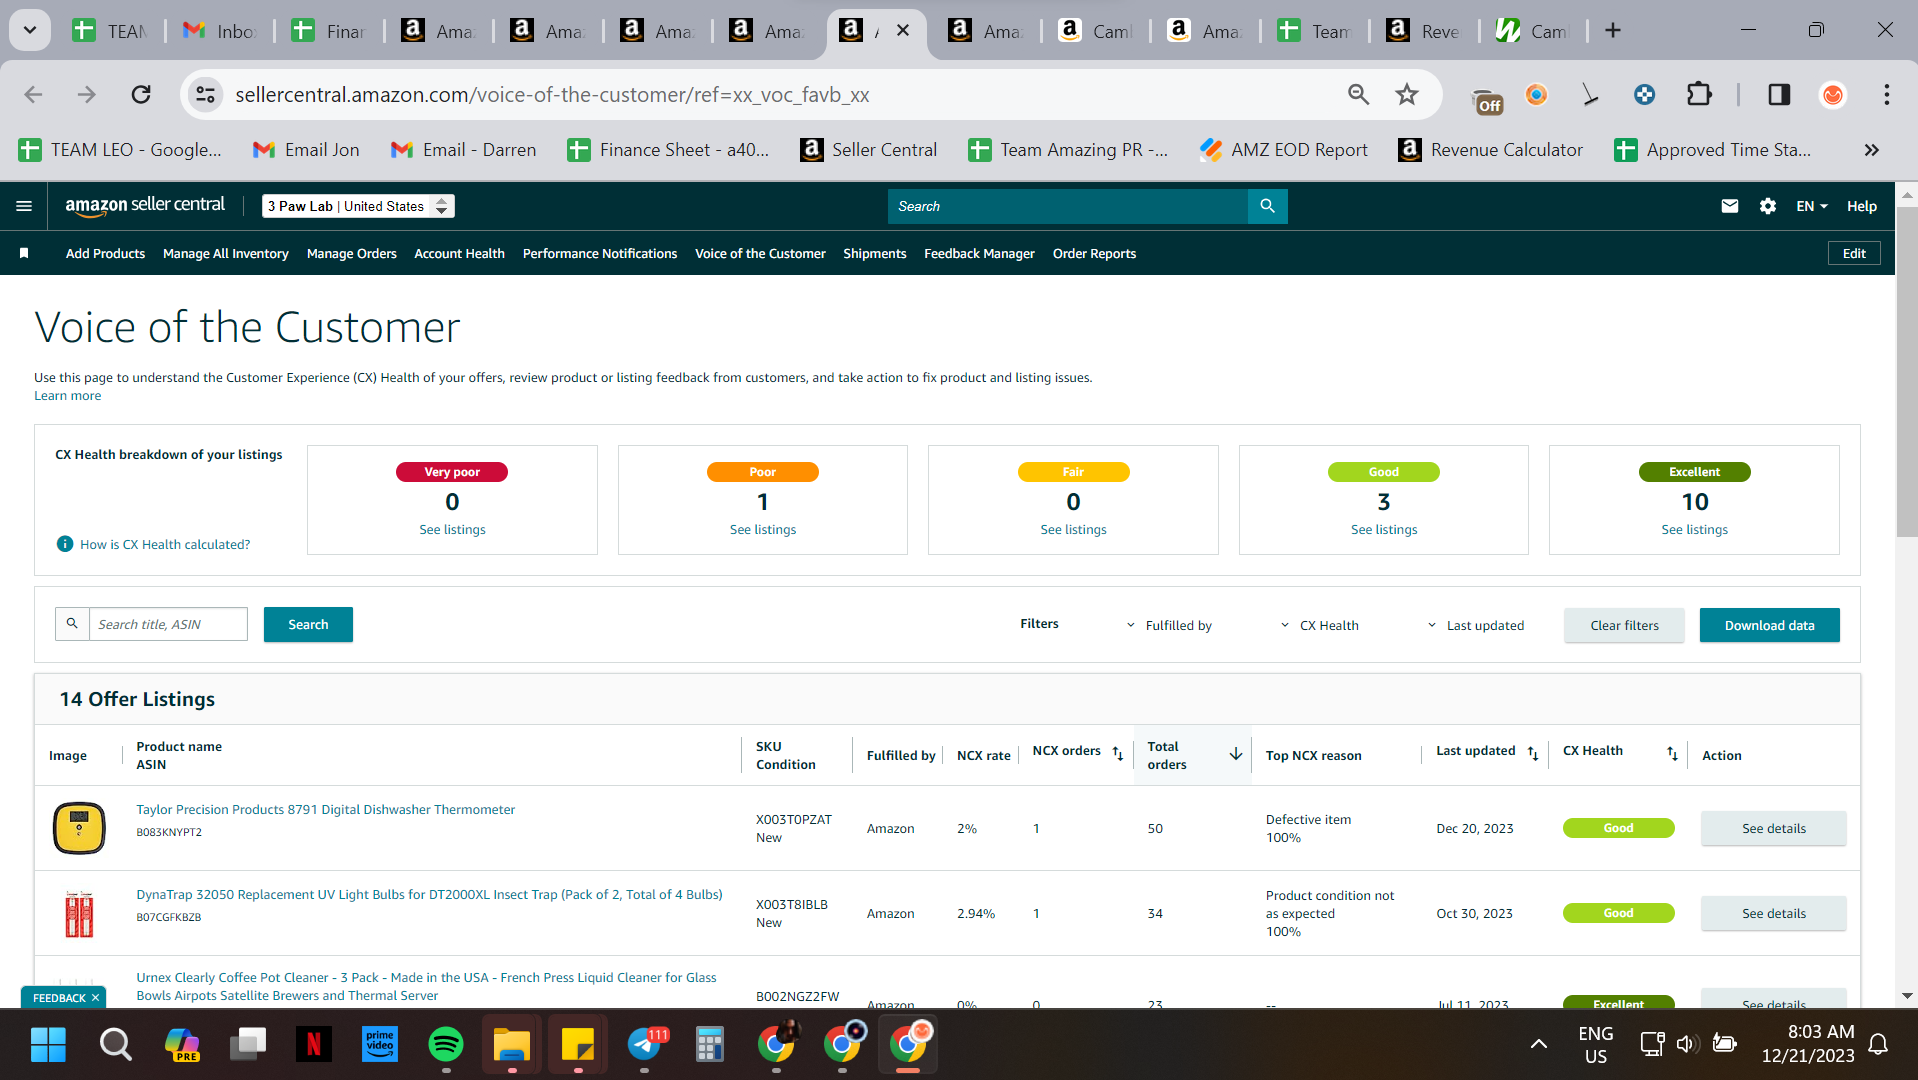View site information icon in address bar
1918x1080 pixels.
(205, 94)
